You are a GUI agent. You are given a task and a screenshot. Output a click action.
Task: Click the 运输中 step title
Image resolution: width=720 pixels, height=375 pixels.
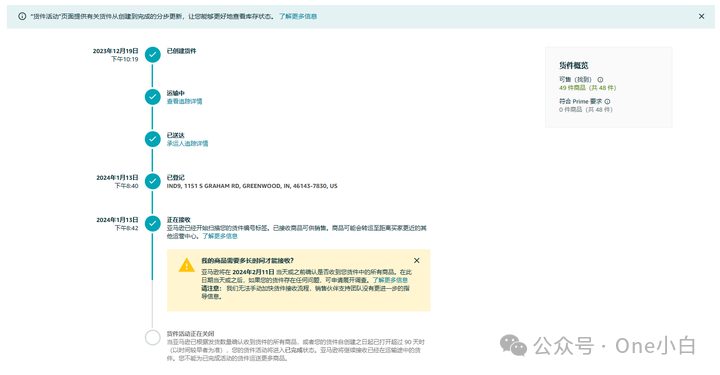tap(175, 93)
